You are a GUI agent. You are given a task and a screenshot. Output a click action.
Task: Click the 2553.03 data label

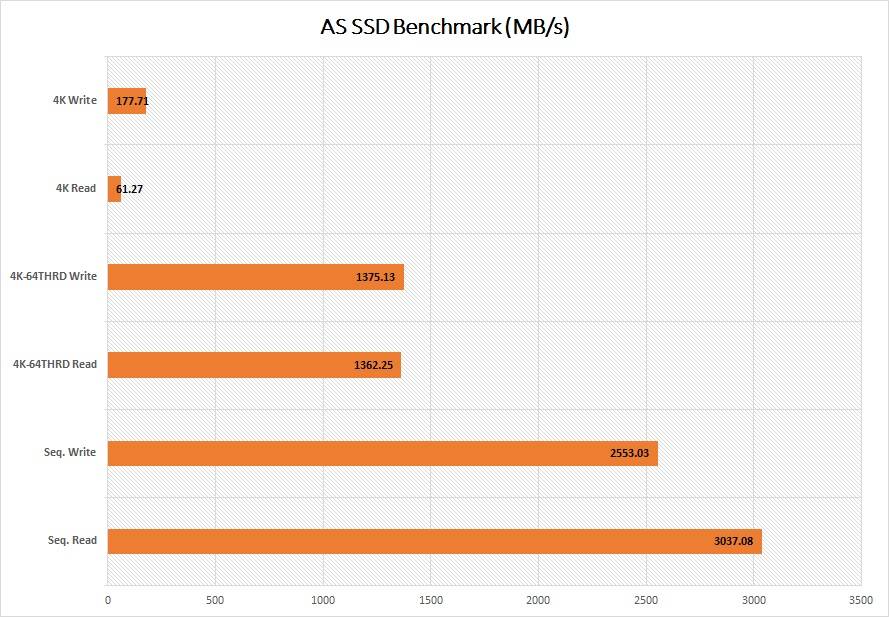coord(629,454)
